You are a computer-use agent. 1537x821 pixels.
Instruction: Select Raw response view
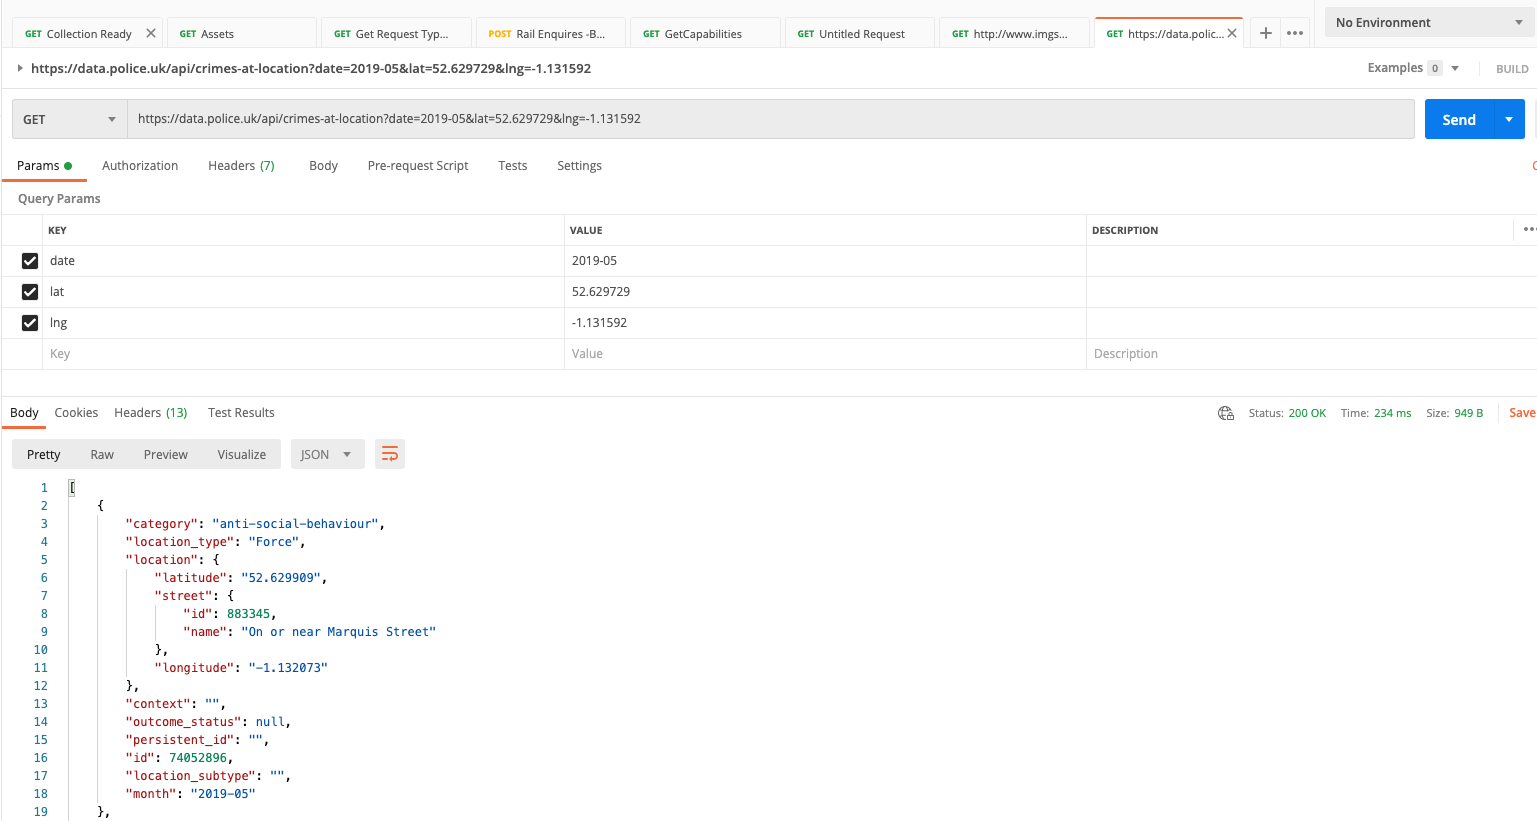point(102,454)
